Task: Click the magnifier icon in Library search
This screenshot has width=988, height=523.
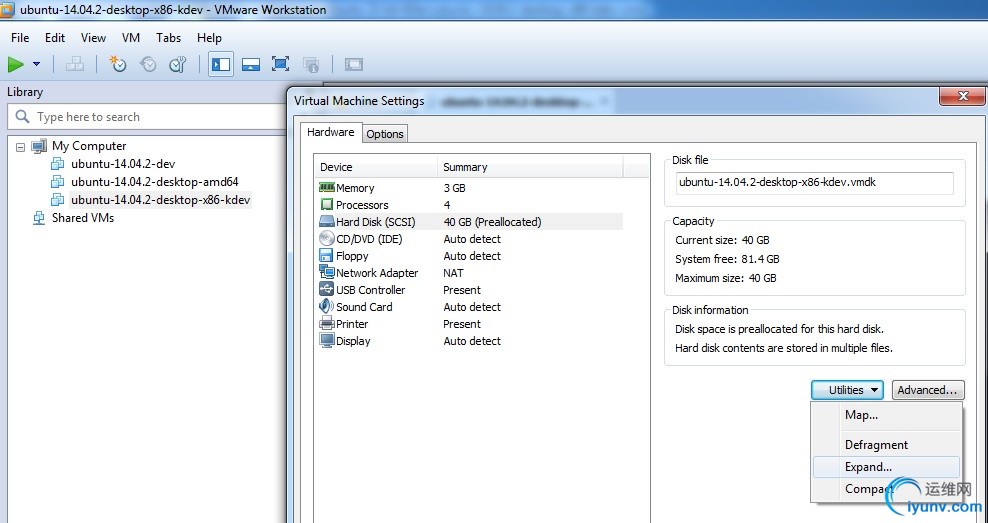Action: tap(22, 117)
